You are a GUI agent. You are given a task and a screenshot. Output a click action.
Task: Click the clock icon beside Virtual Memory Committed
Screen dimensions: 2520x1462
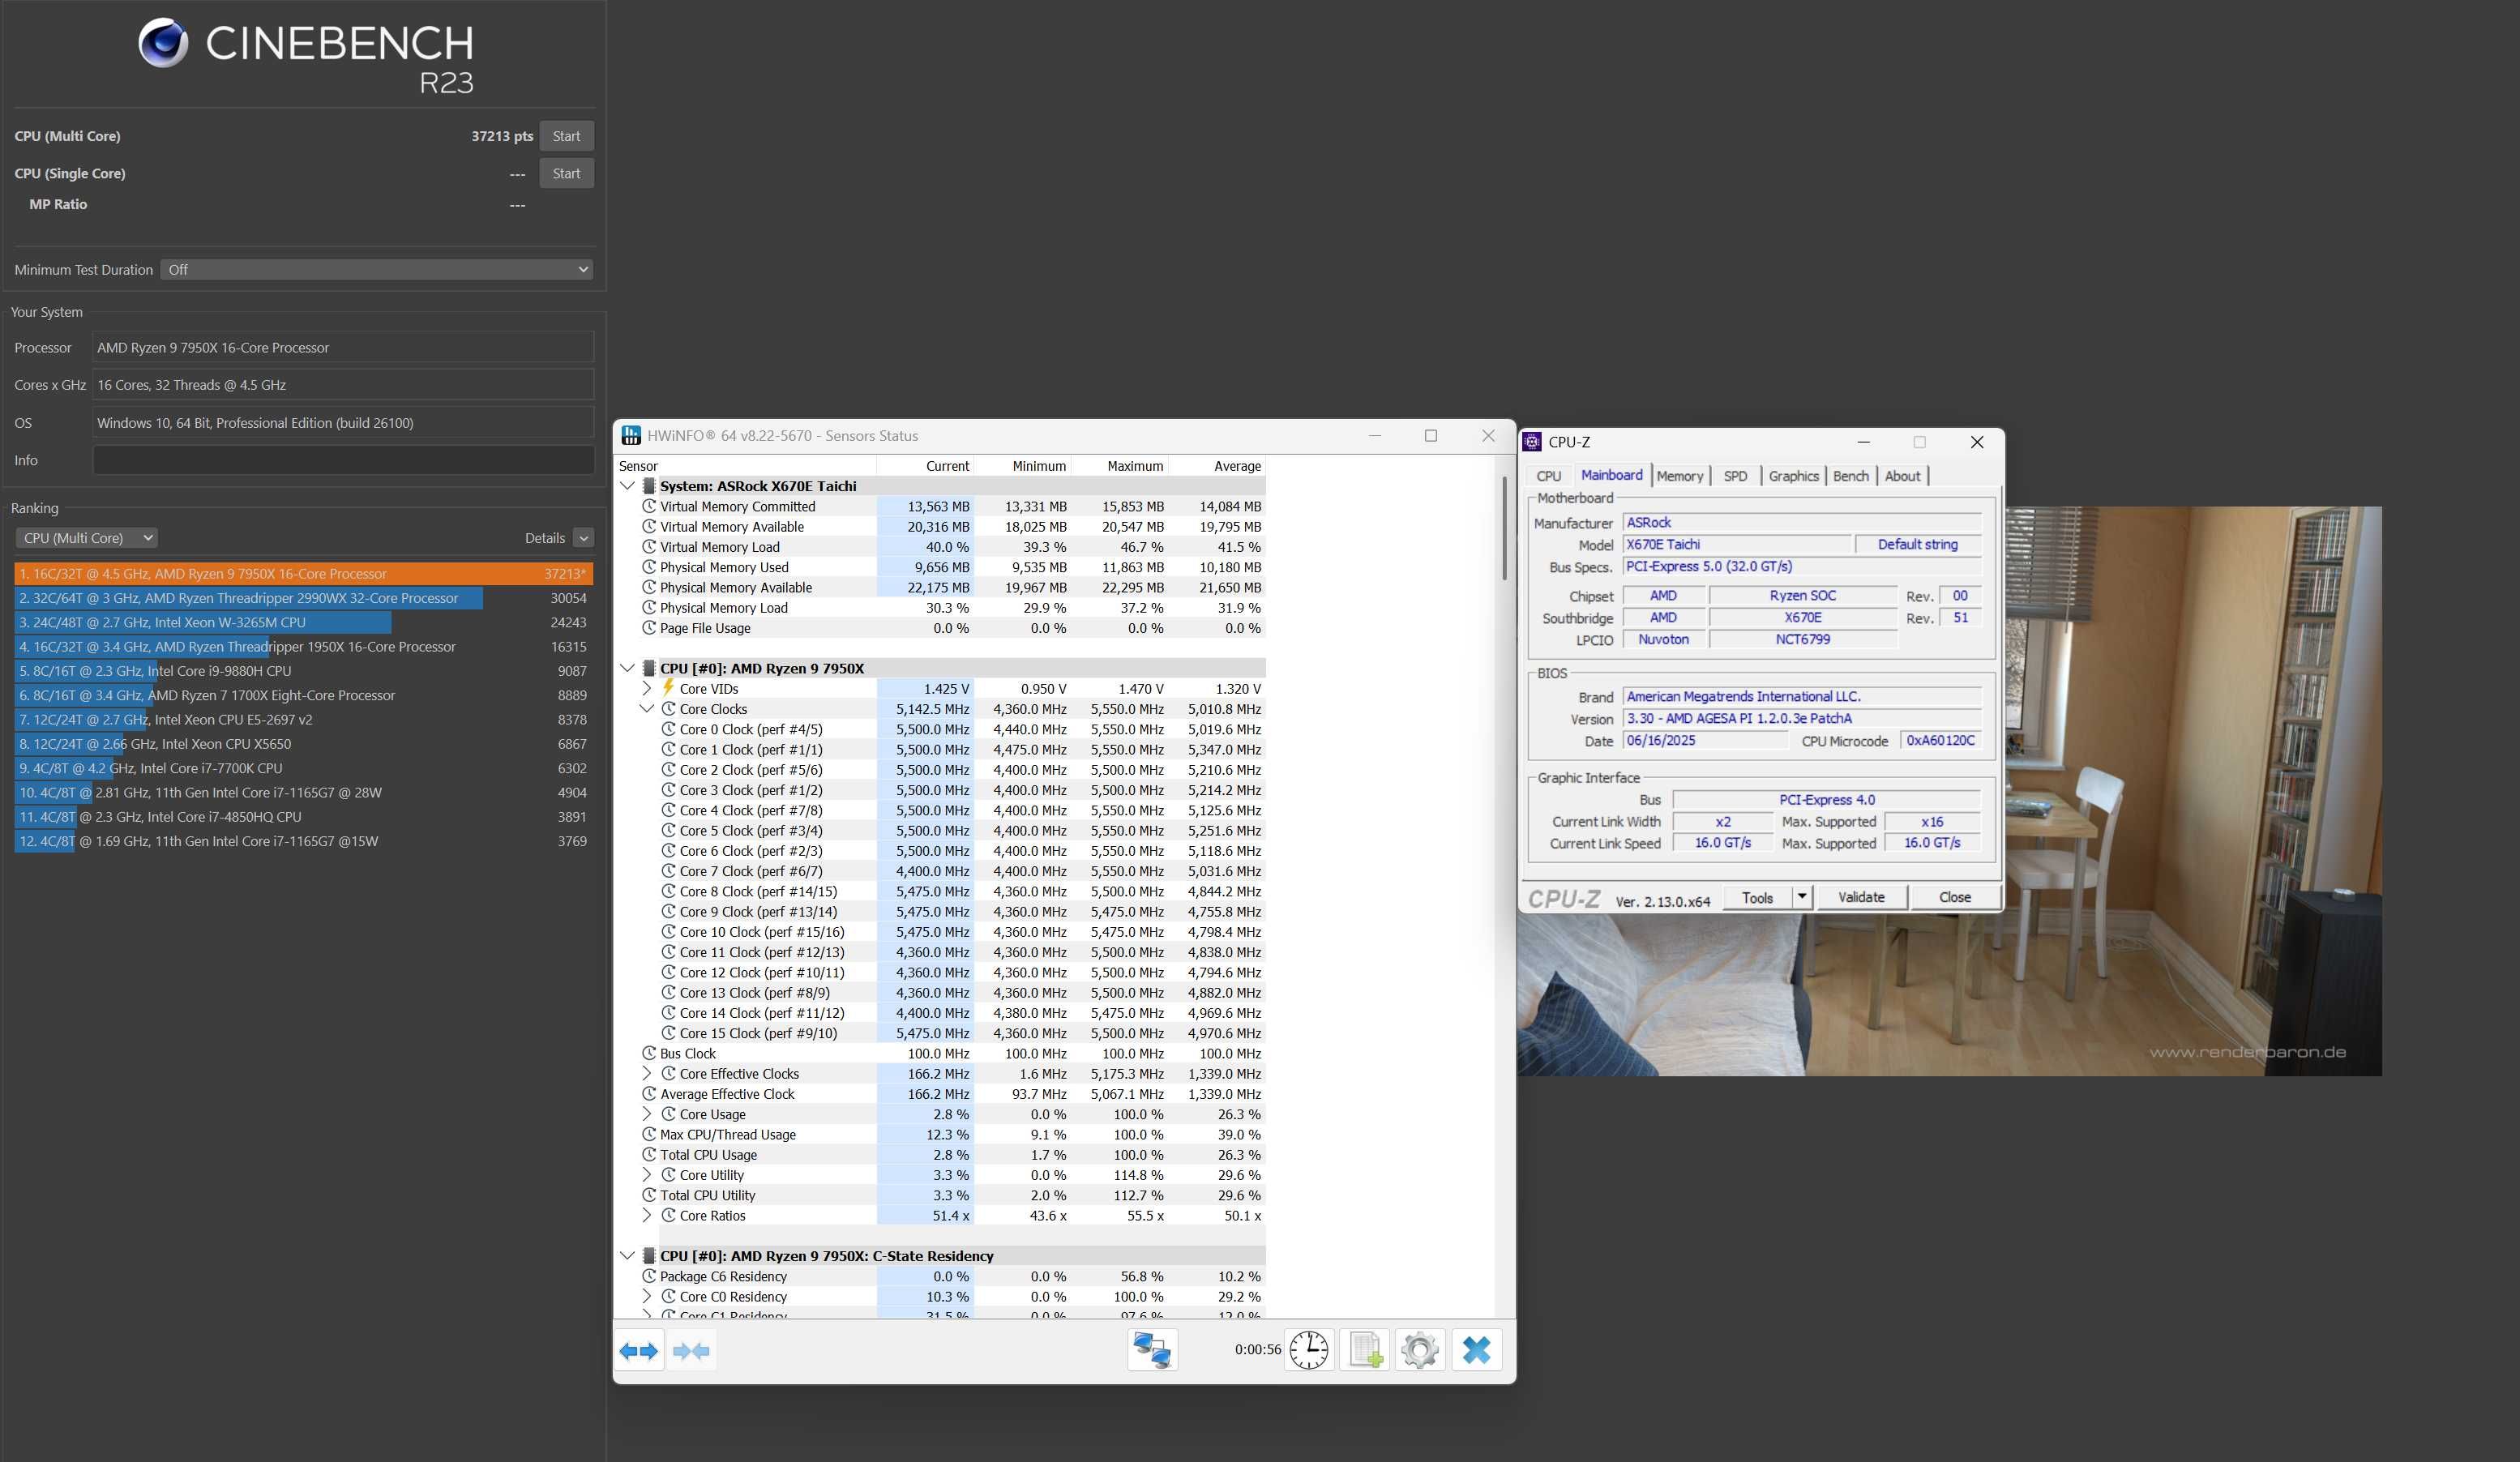pos(649,506)
